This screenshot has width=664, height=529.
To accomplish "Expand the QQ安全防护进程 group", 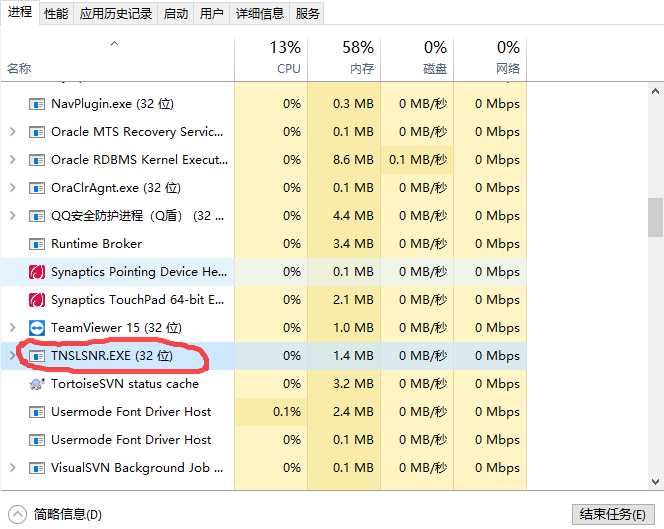I will click(13, 216).
